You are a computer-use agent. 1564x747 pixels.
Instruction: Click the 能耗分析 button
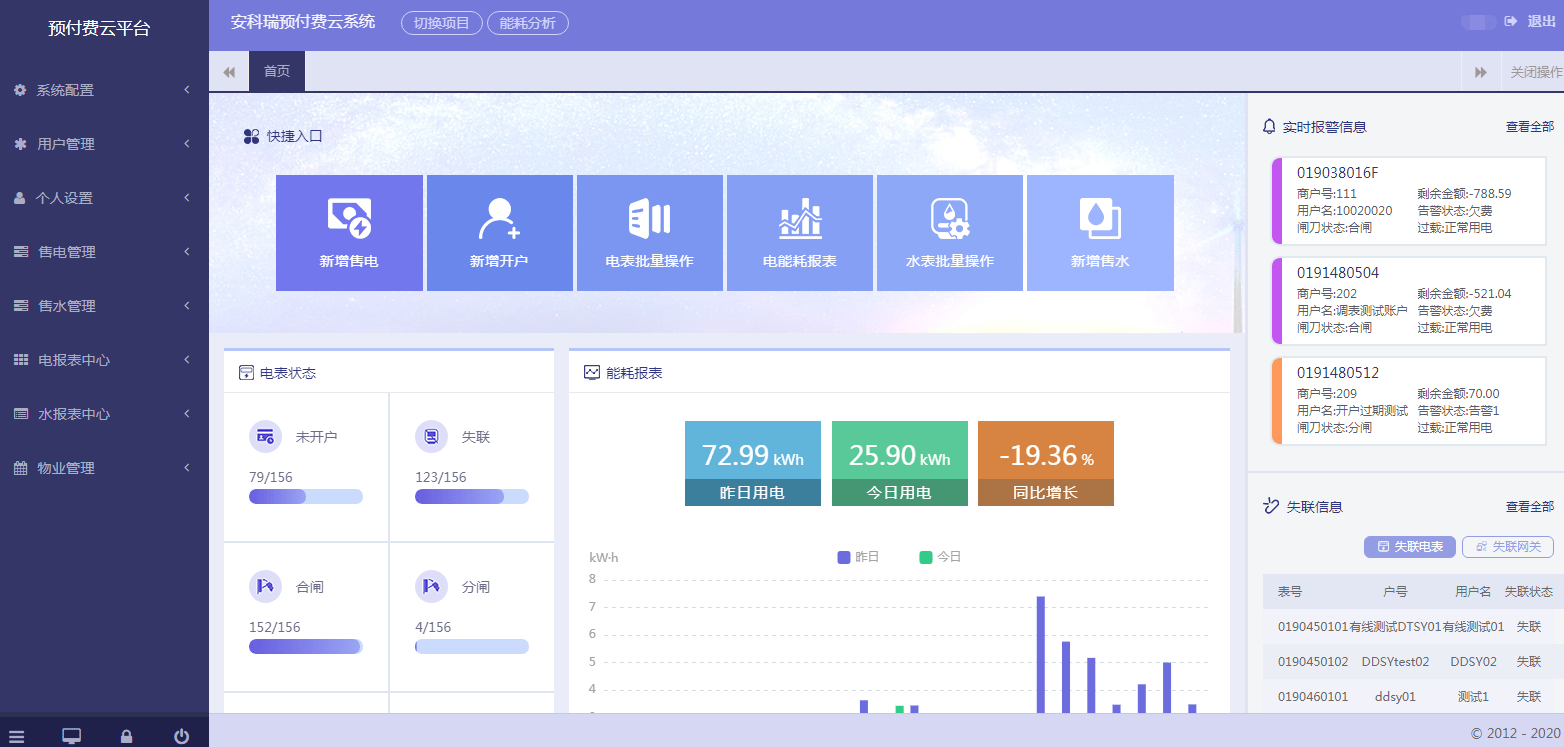pyautogui.click(x=528, y=23)
